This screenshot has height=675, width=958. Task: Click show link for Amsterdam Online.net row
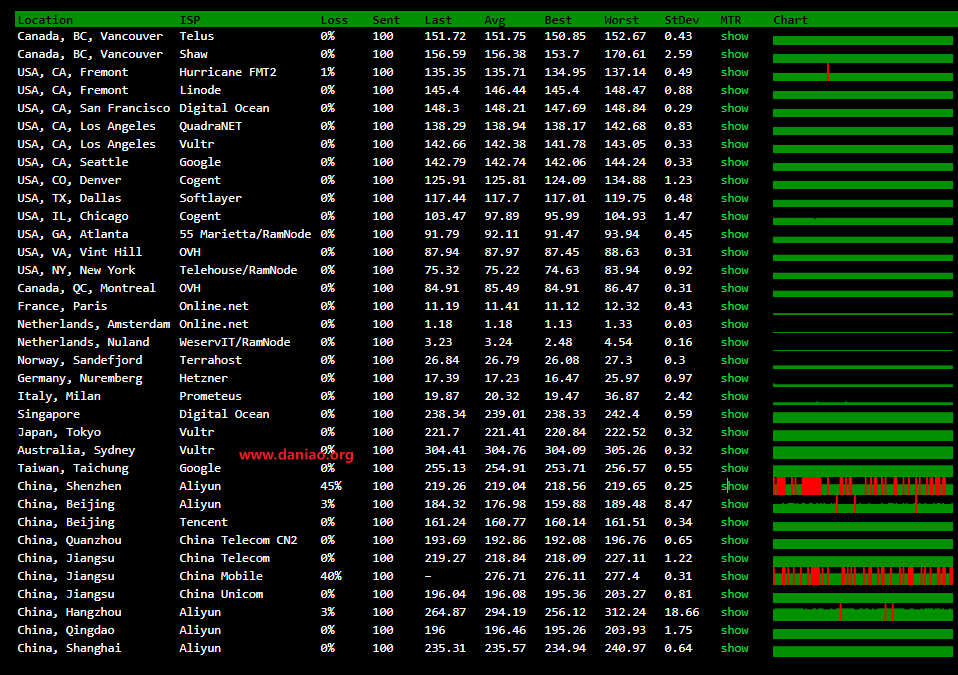[734, 324]
